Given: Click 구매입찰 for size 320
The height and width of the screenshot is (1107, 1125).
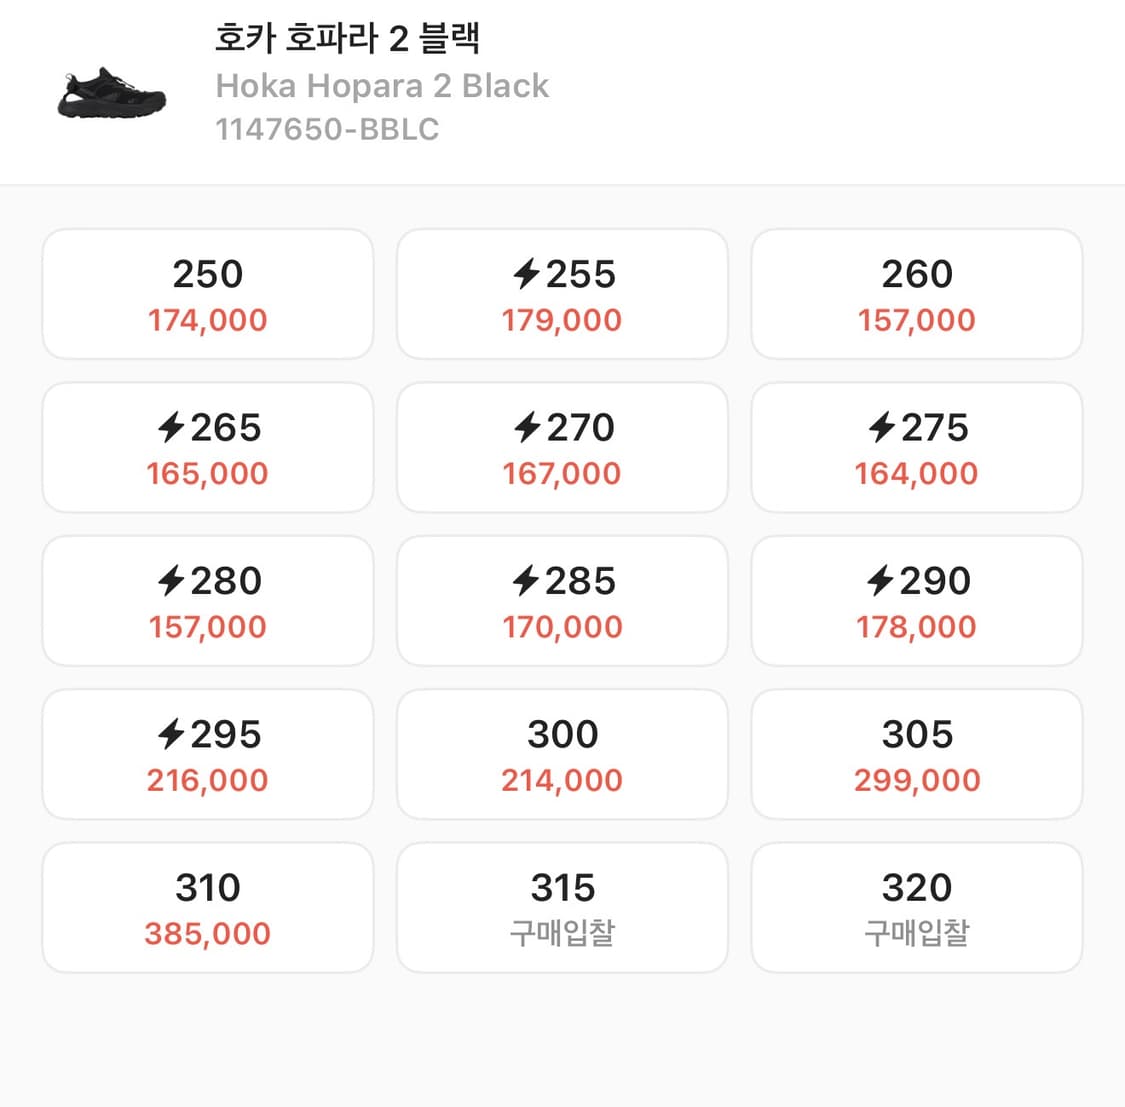Looking at the screenshot, I should 917,932.
